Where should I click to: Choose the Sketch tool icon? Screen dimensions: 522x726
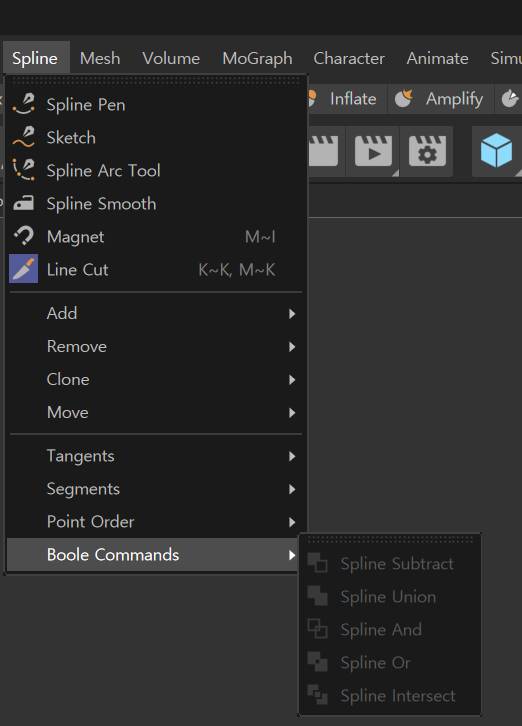pos(24,137)
